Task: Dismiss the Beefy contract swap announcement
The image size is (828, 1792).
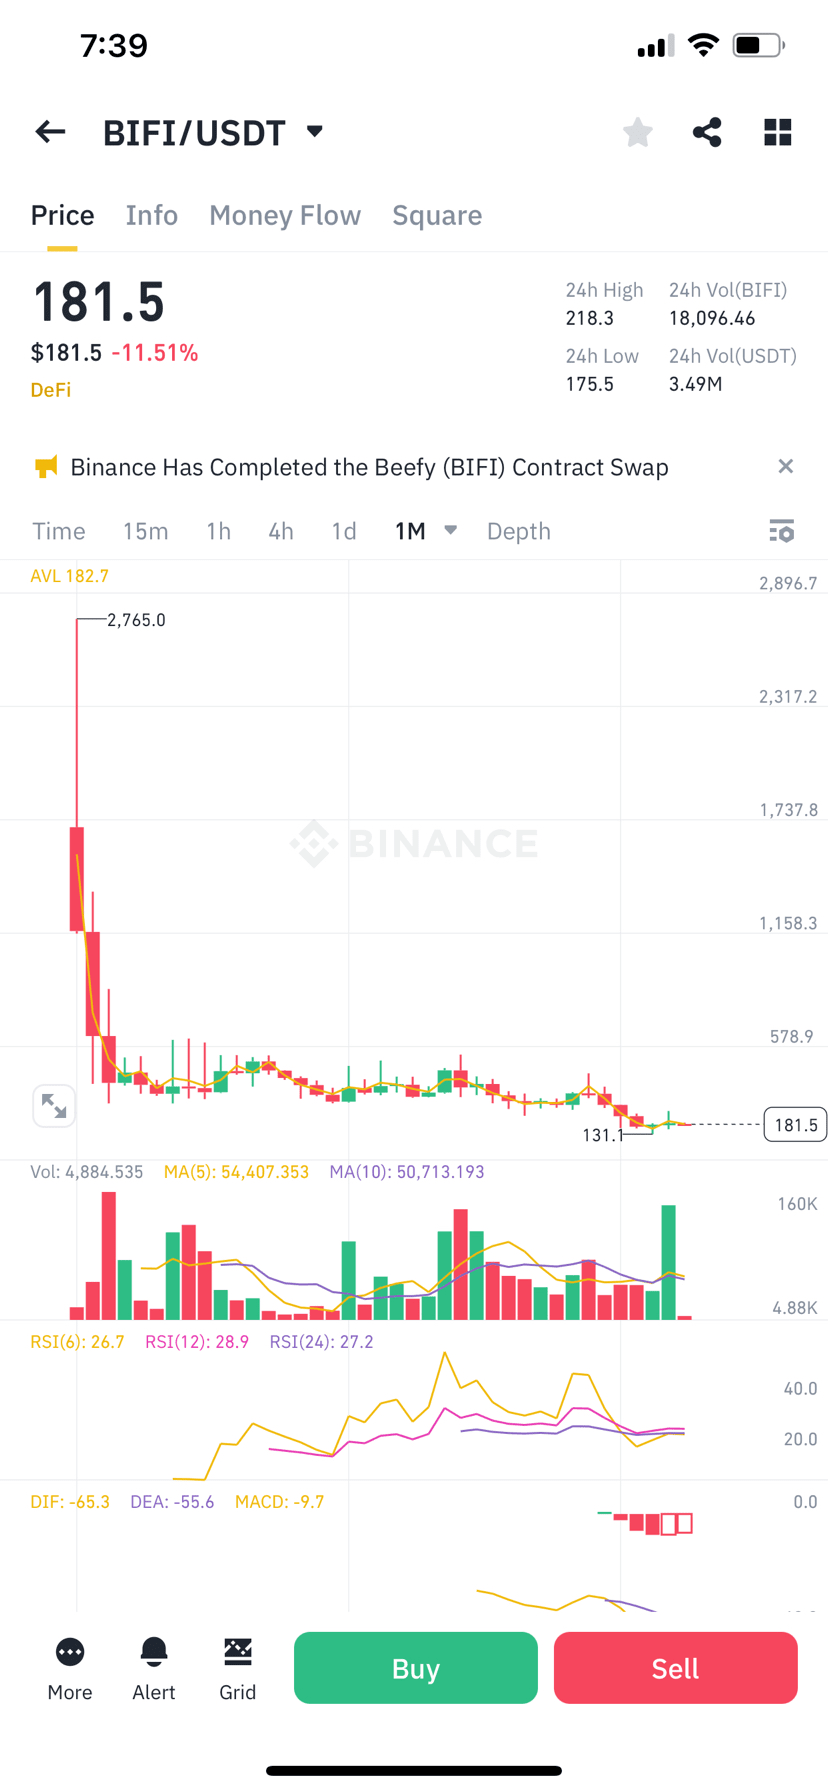Action: coord(785,466)
